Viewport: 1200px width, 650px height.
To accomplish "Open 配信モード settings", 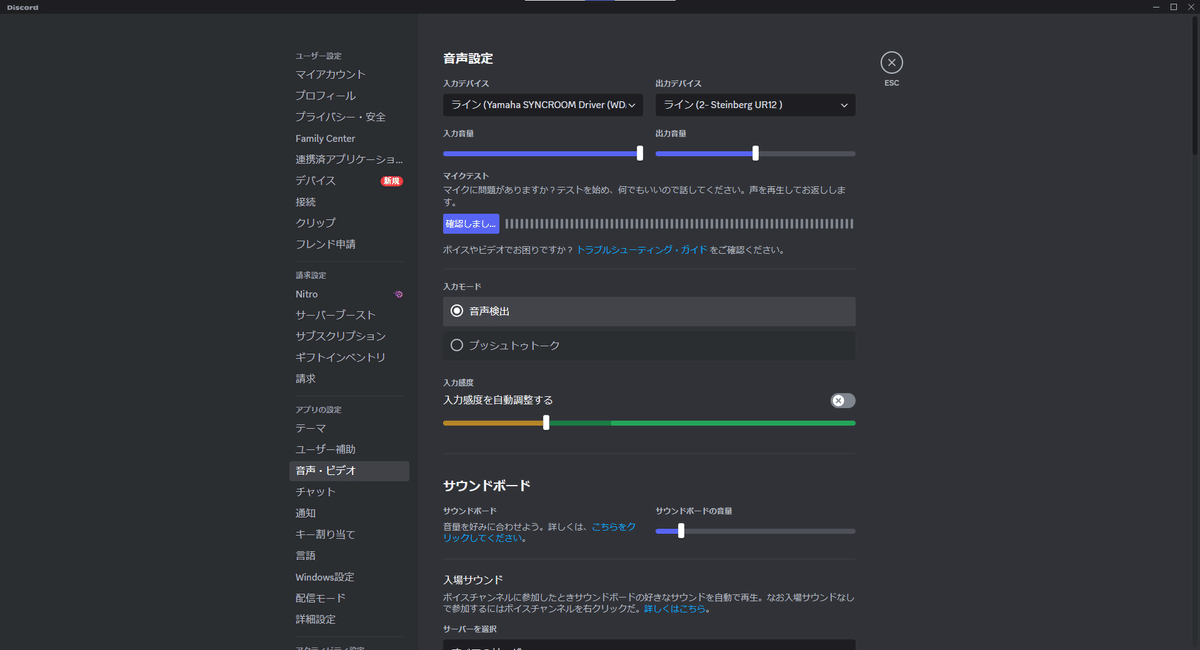I will tap(349, 598).
